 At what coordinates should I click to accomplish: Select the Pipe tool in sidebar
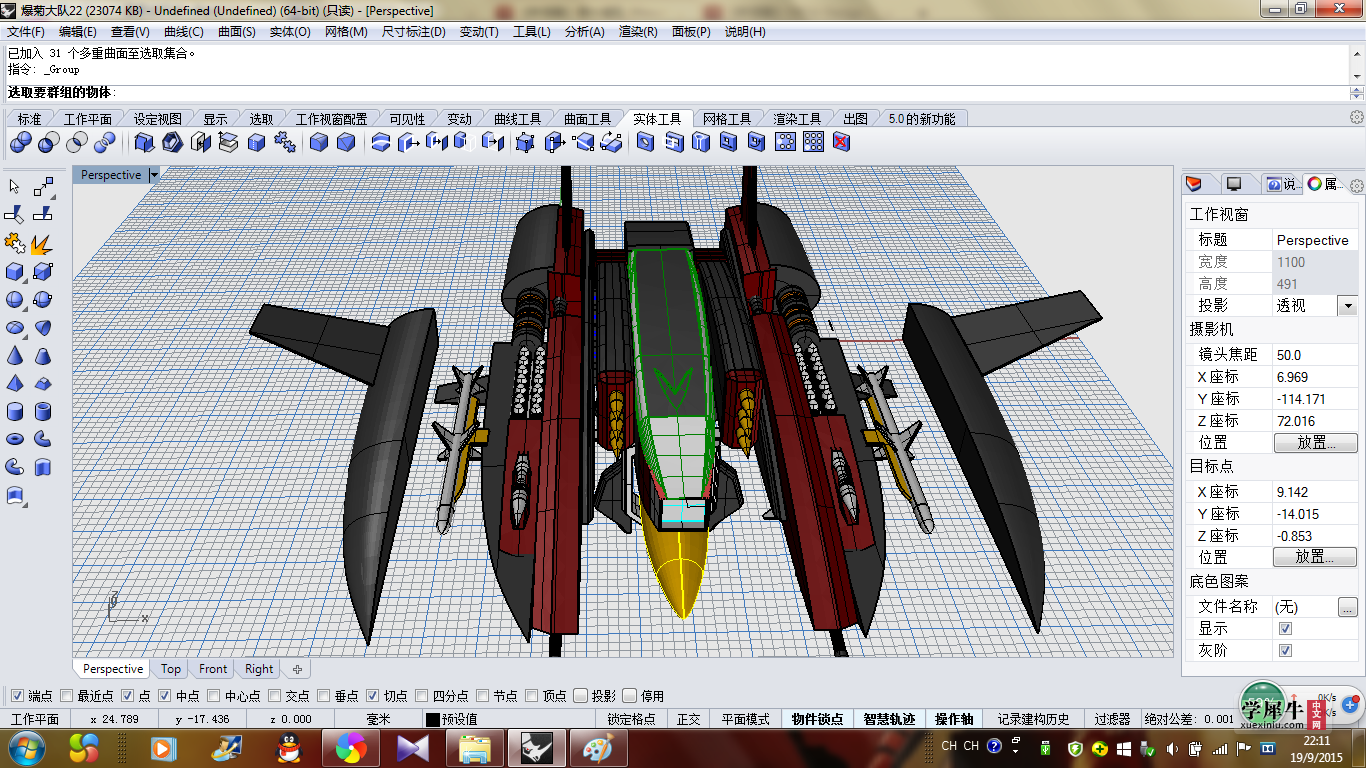click(43, 439)
